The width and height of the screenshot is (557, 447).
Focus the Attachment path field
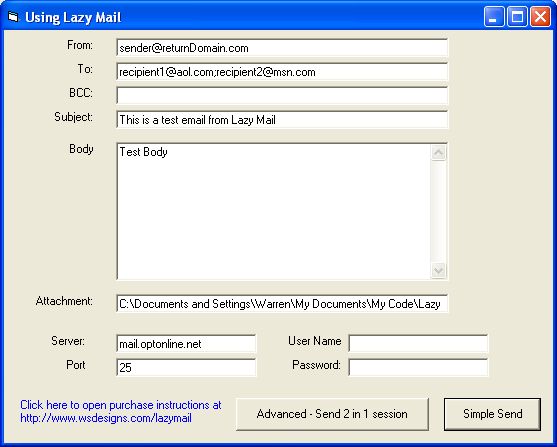tap(282, 304)
